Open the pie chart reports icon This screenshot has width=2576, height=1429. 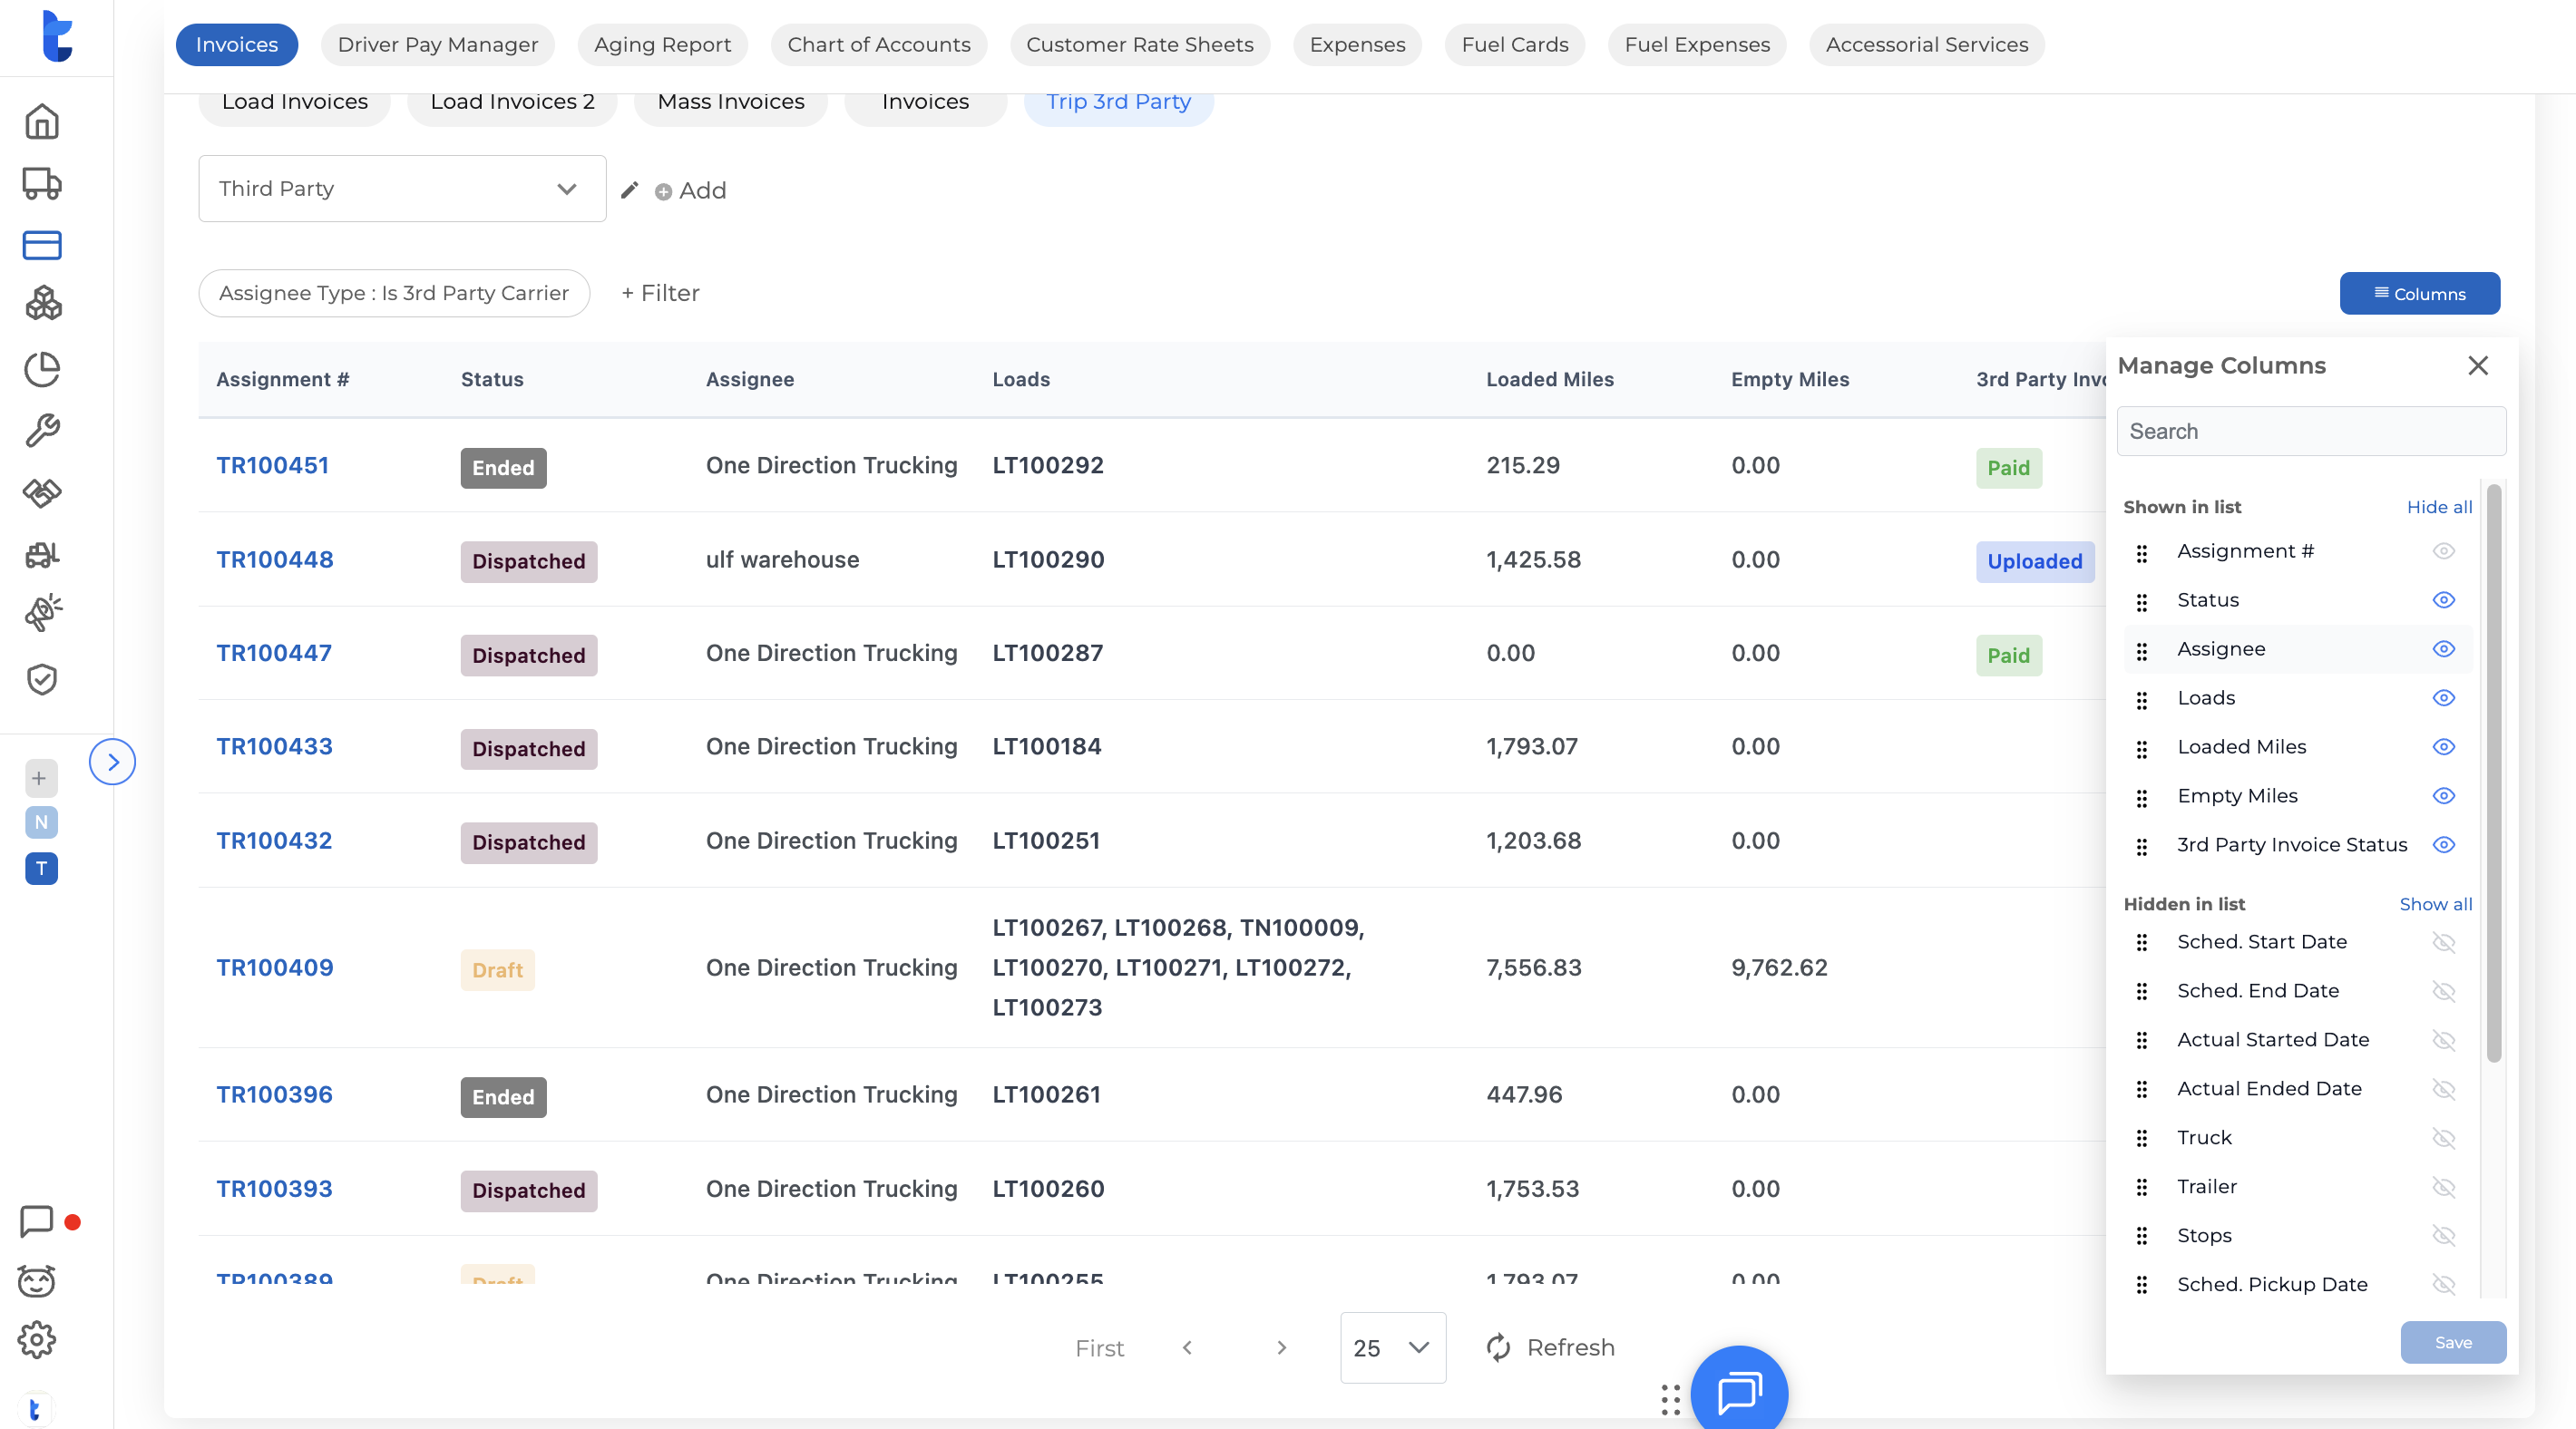42,369
